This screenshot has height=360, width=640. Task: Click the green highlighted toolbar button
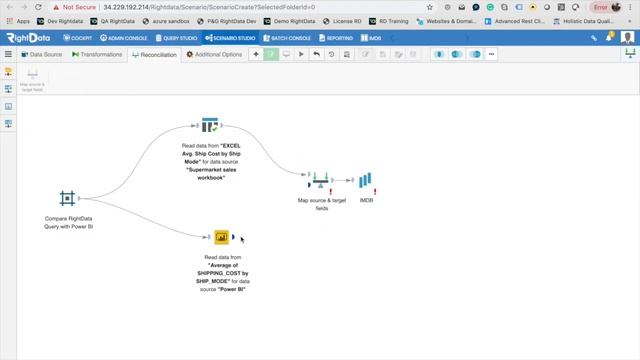pos(271,54)
